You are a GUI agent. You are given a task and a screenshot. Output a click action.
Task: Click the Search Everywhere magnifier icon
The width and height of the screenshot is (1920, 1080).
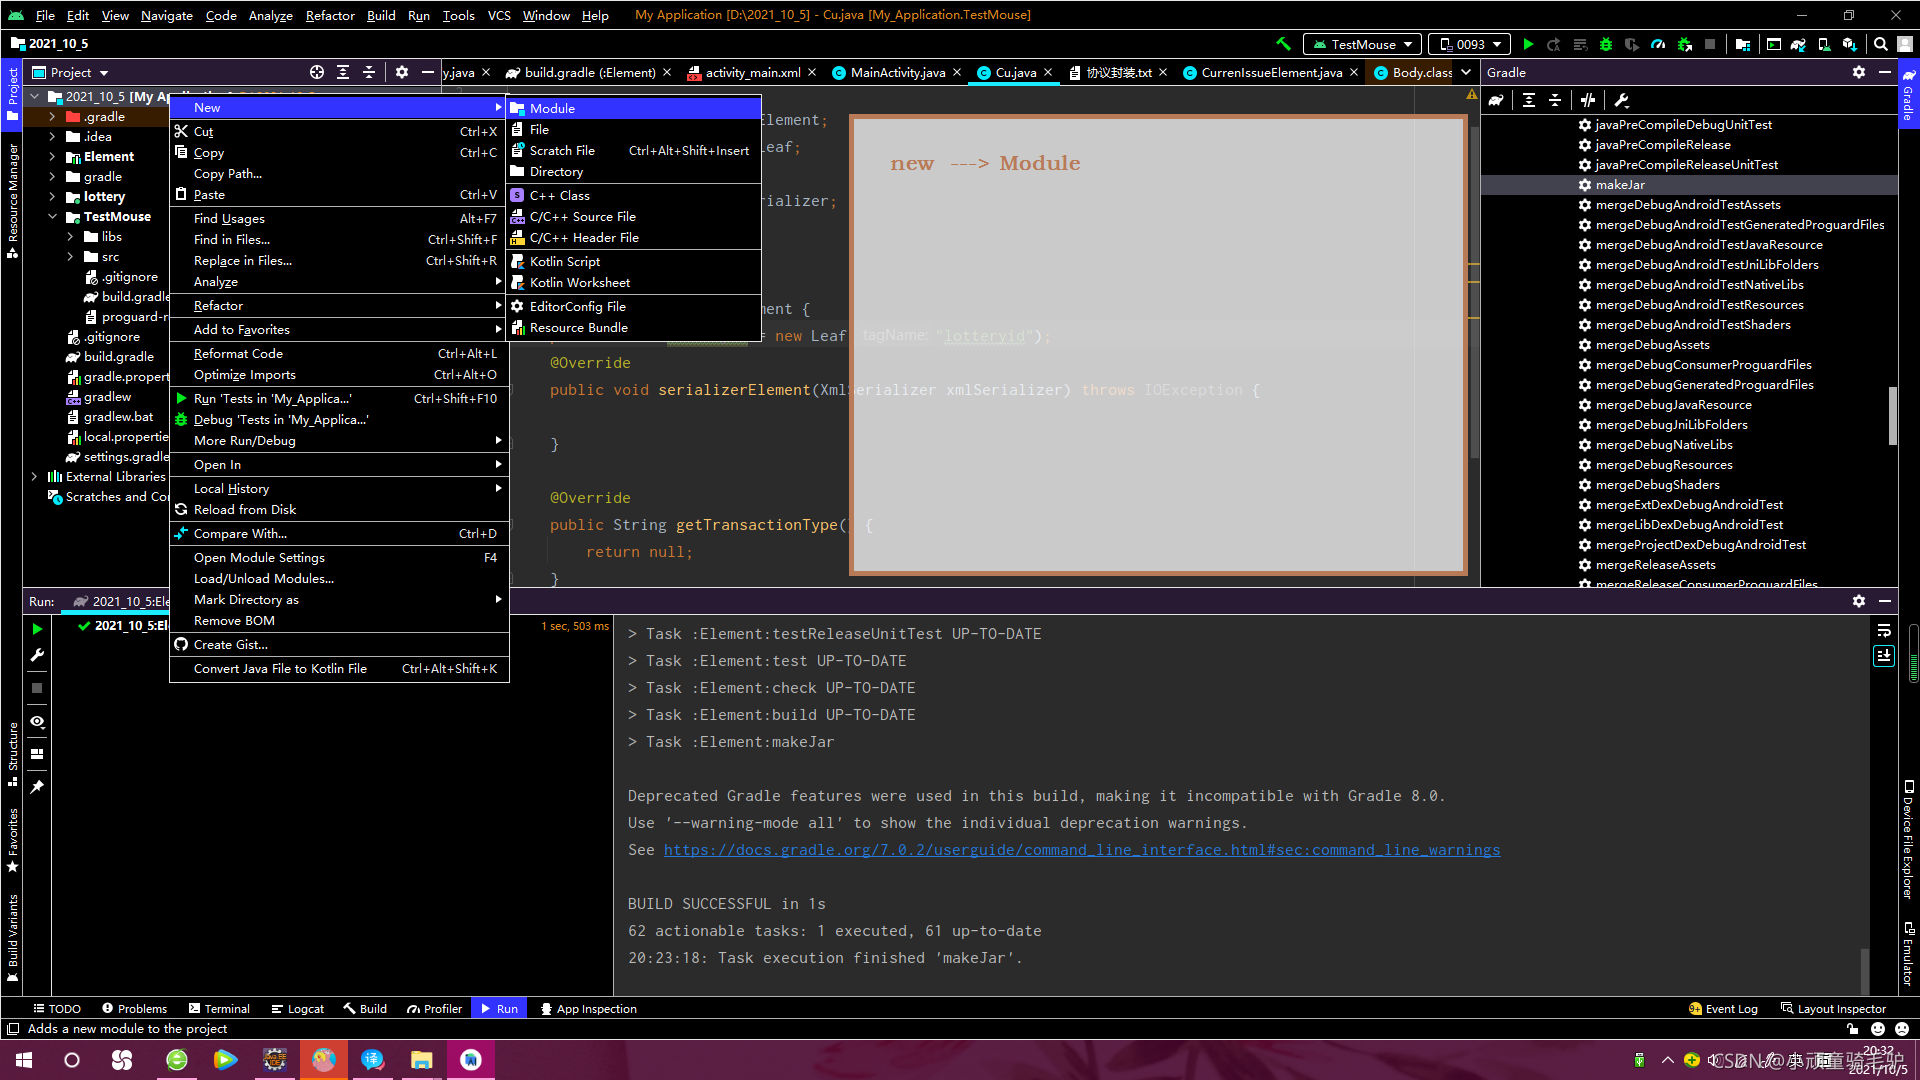pos(1880,44)
